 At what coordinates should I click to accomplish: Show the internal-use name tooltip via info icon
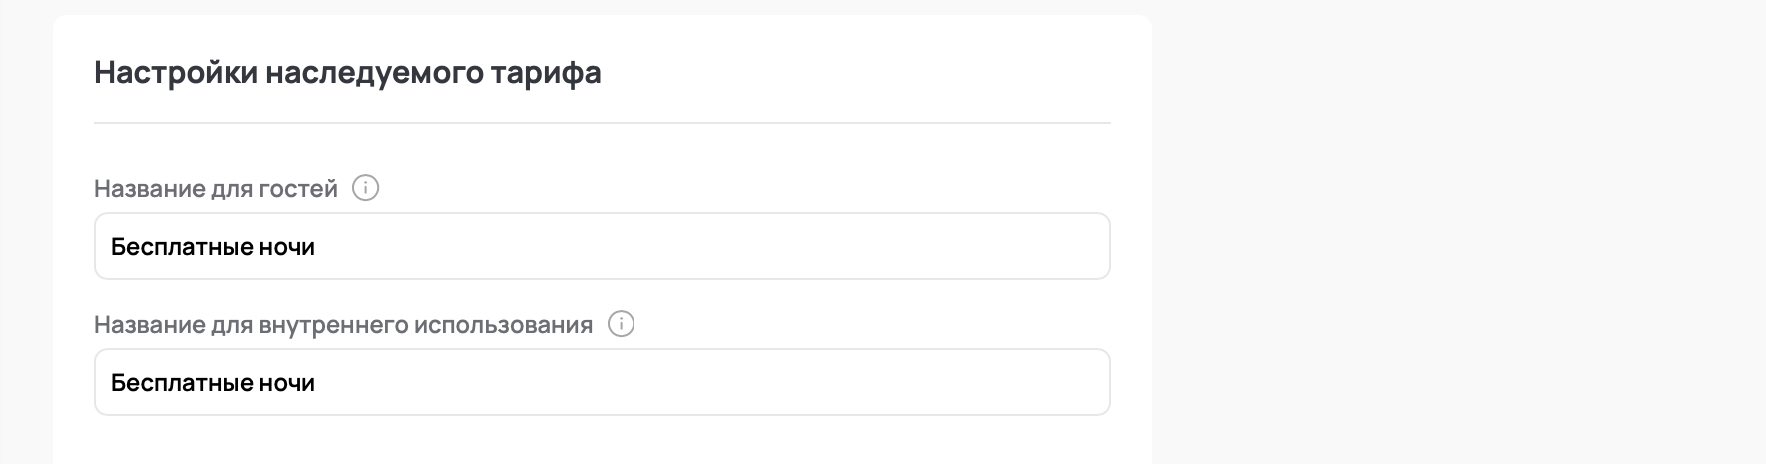pyautogui.click(x=621, y=324)
